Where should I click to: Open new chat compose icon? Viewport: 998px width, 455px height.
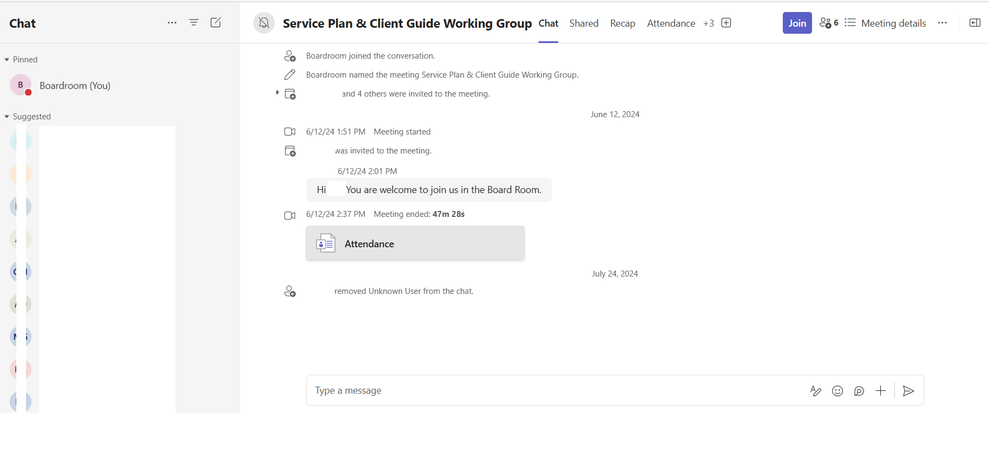point(216,23)
